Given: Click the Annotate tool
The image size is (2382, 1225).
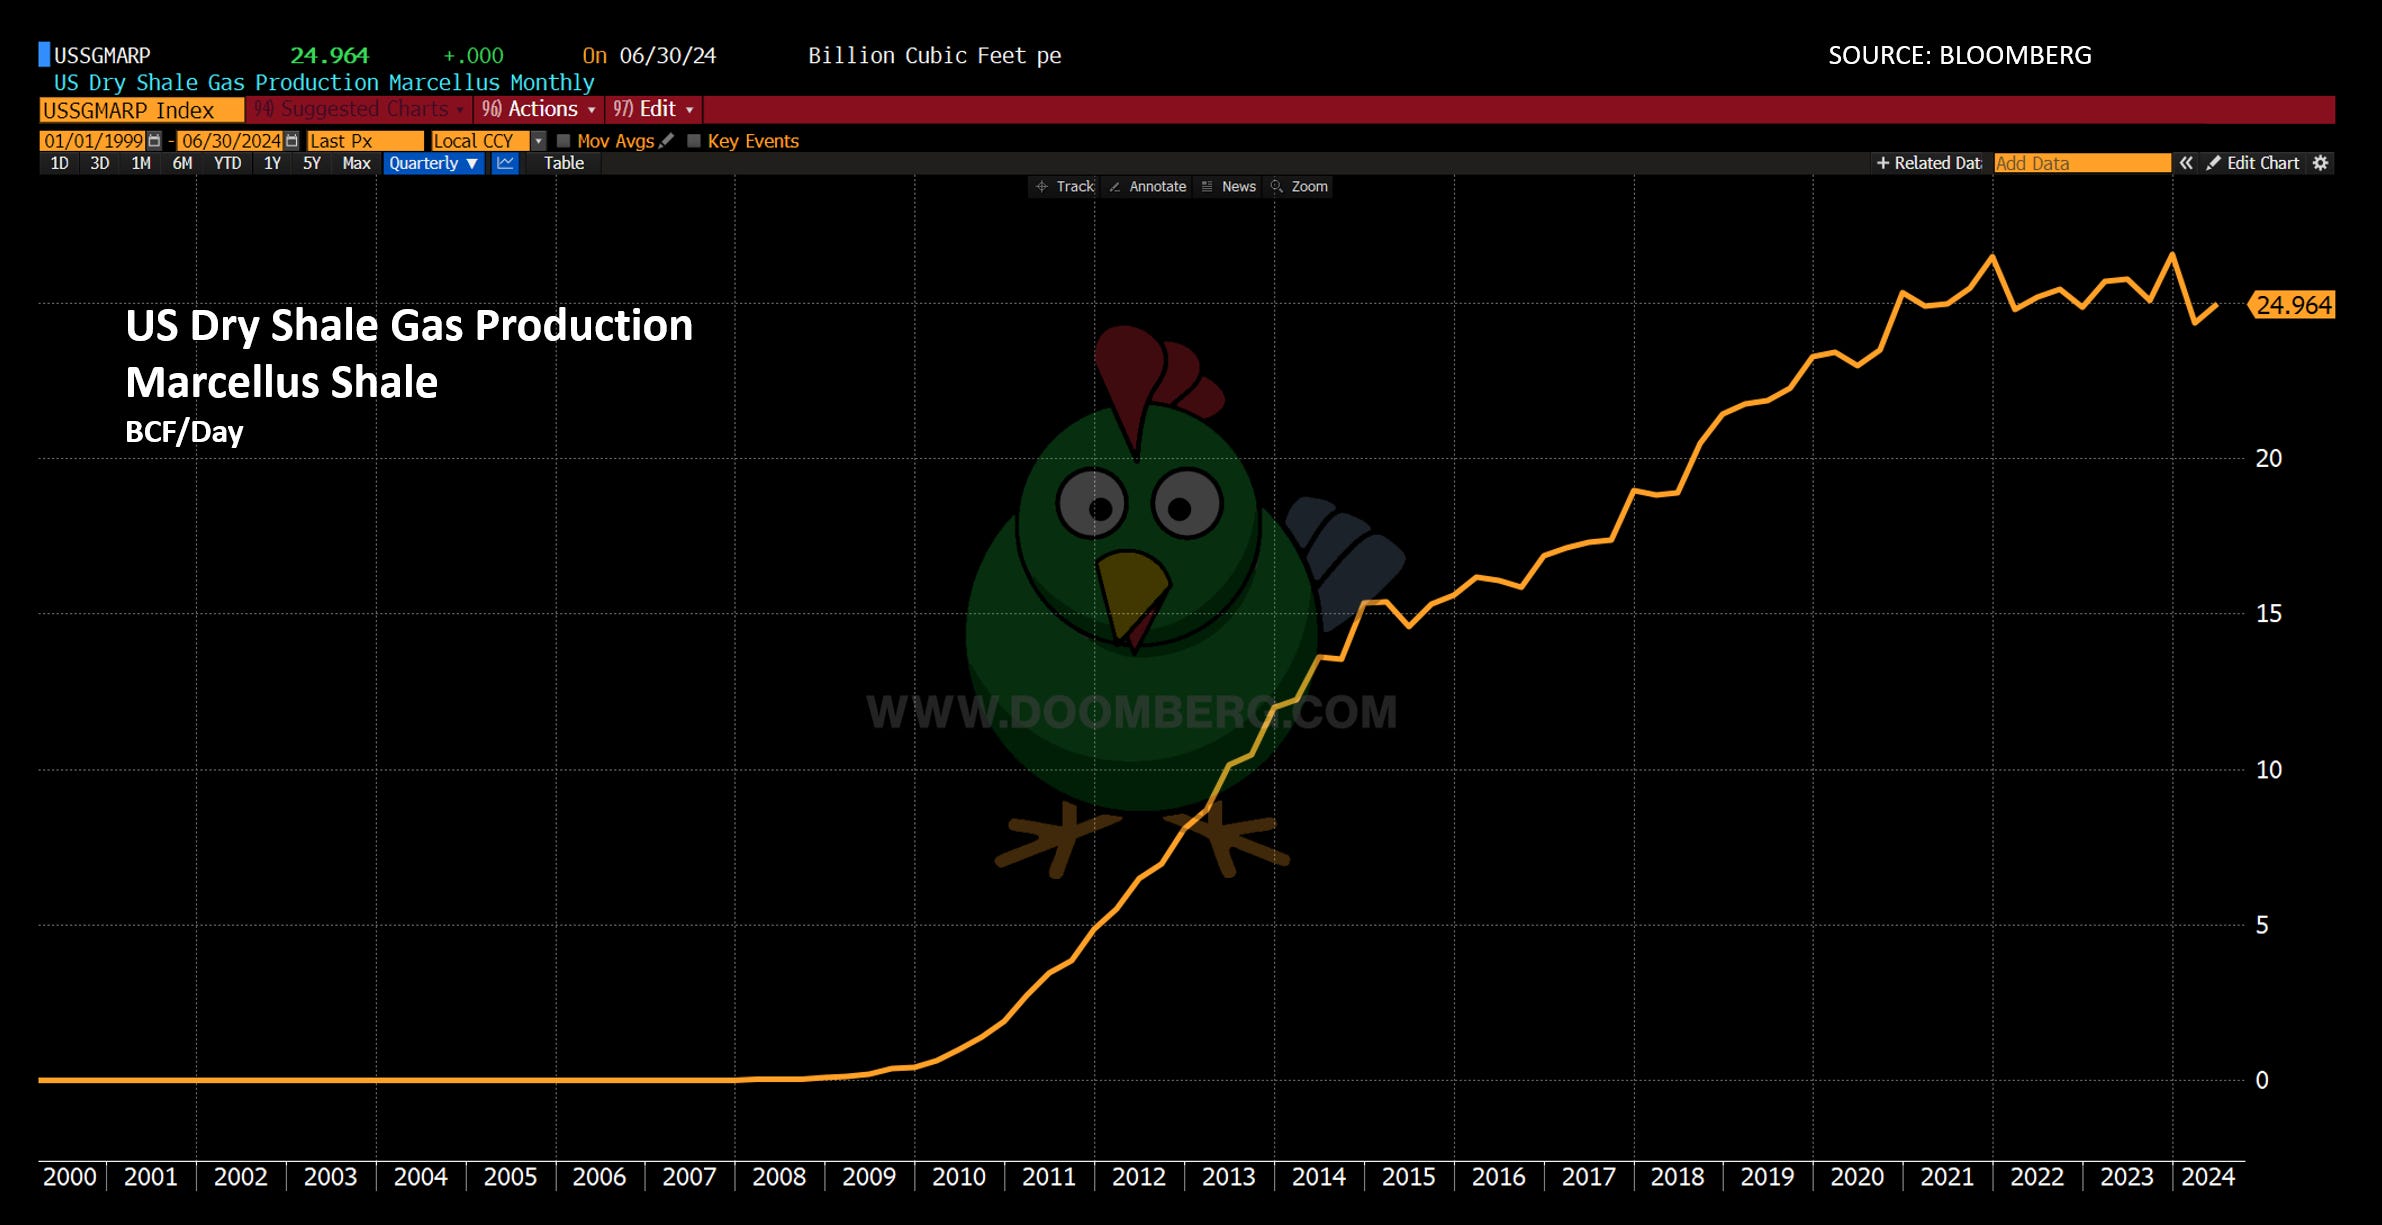Looking at the screenshot, I should pyautogui.click(x=1147, y=187).
